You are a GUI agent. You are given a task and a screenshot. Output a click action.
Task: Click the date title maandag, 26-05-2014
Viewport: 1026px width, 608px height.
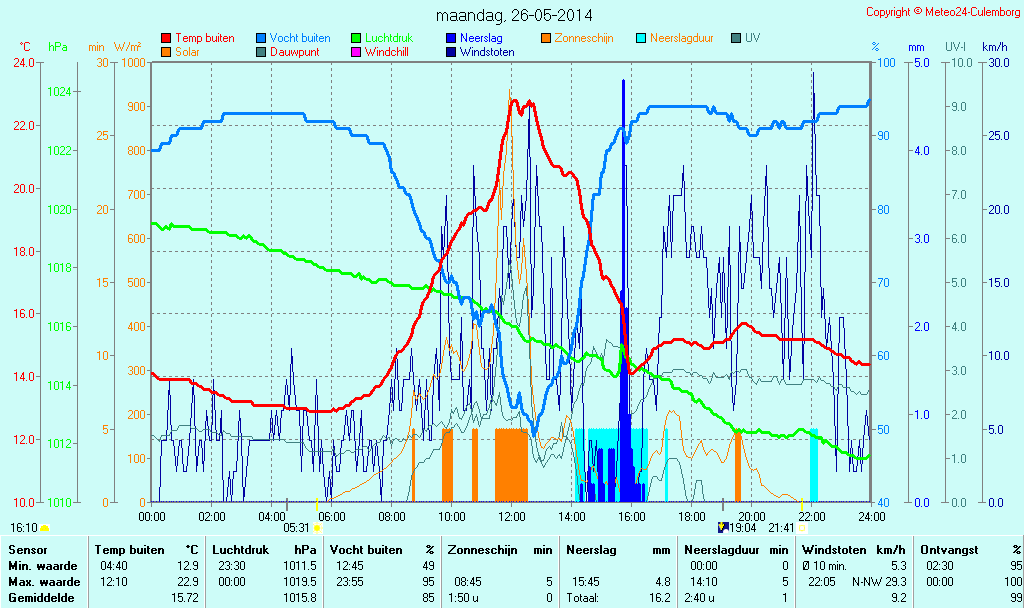click(x=514, y=15)
